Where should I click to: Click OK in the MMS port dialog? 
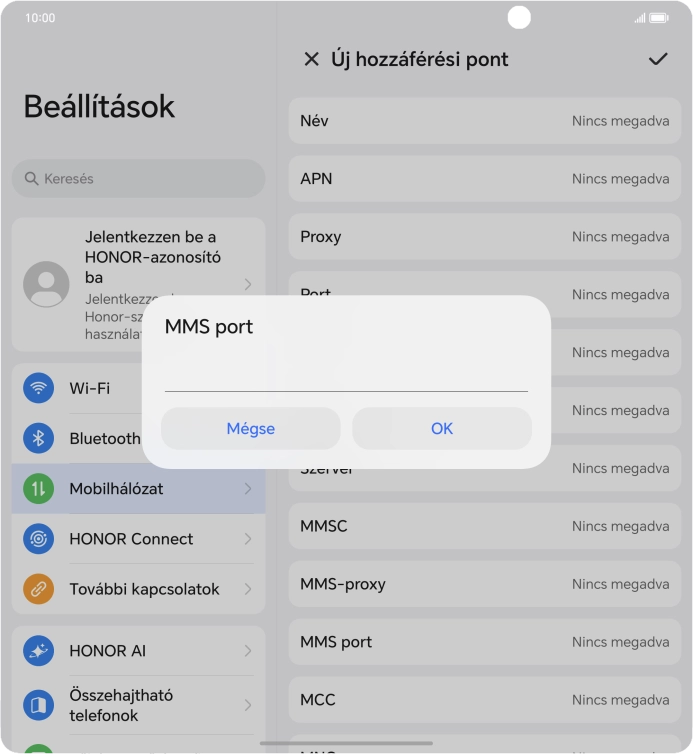click(x=442, y=428)
